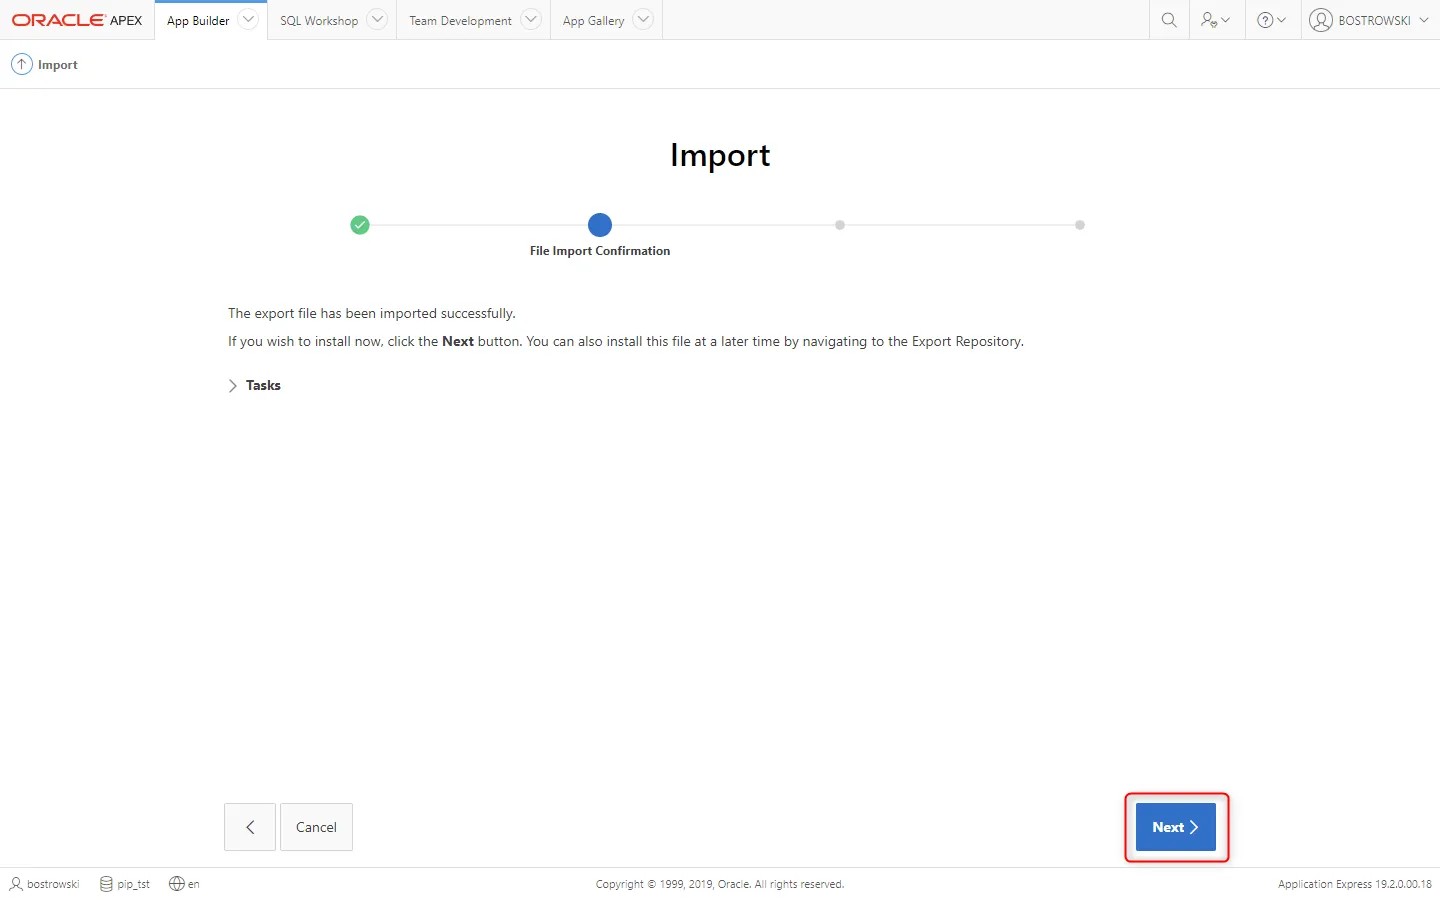
Task: Click the completed green checkmark wizard step
Action: (360, 225)
